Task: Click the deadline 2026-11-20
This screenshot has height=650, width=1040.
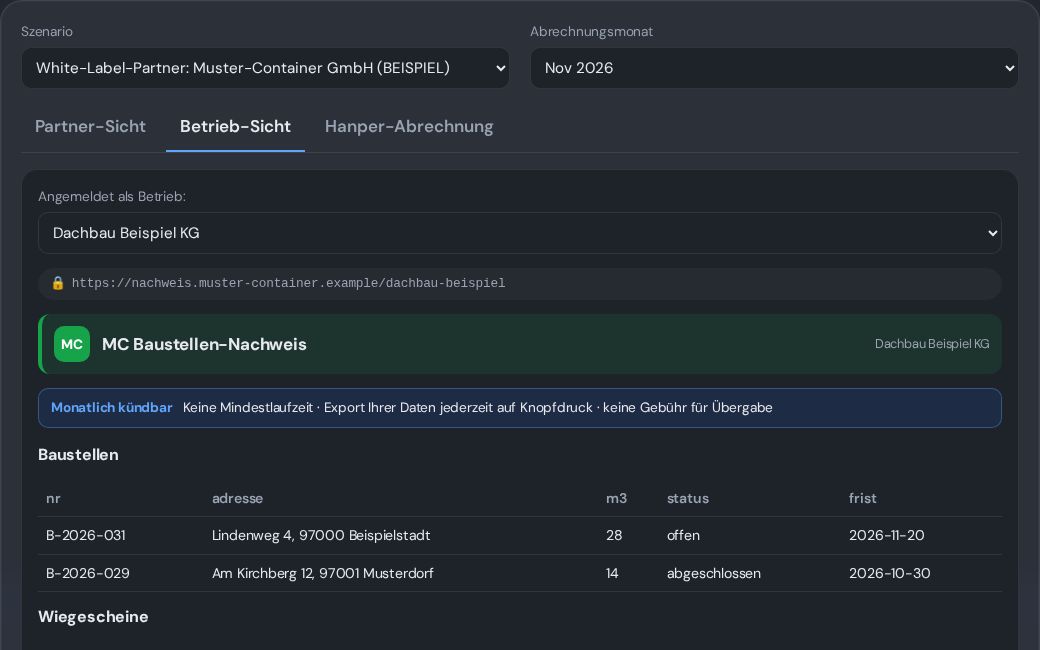Action: pos(886,535)
